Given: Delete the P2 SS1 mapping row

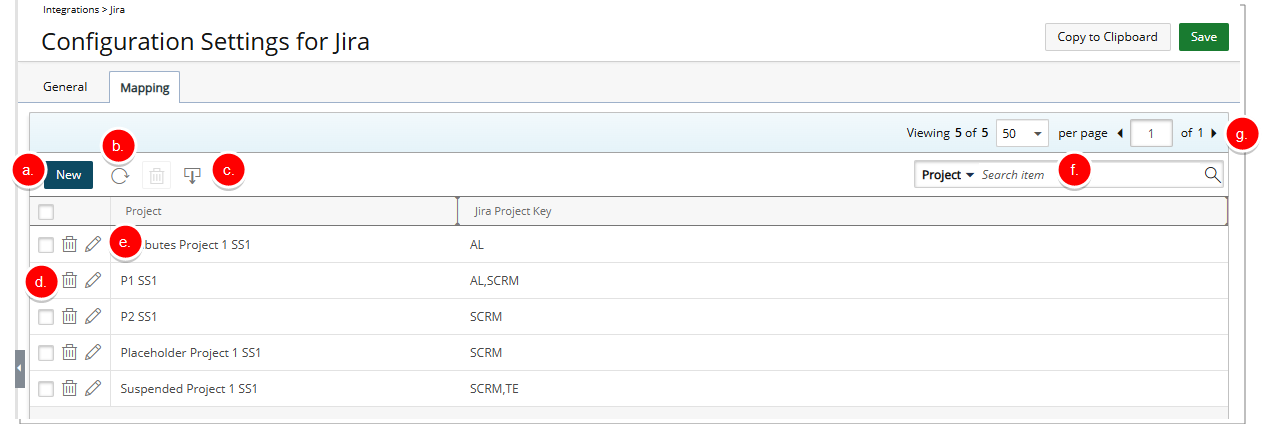Looking at the screenshot, I should 70,317.
